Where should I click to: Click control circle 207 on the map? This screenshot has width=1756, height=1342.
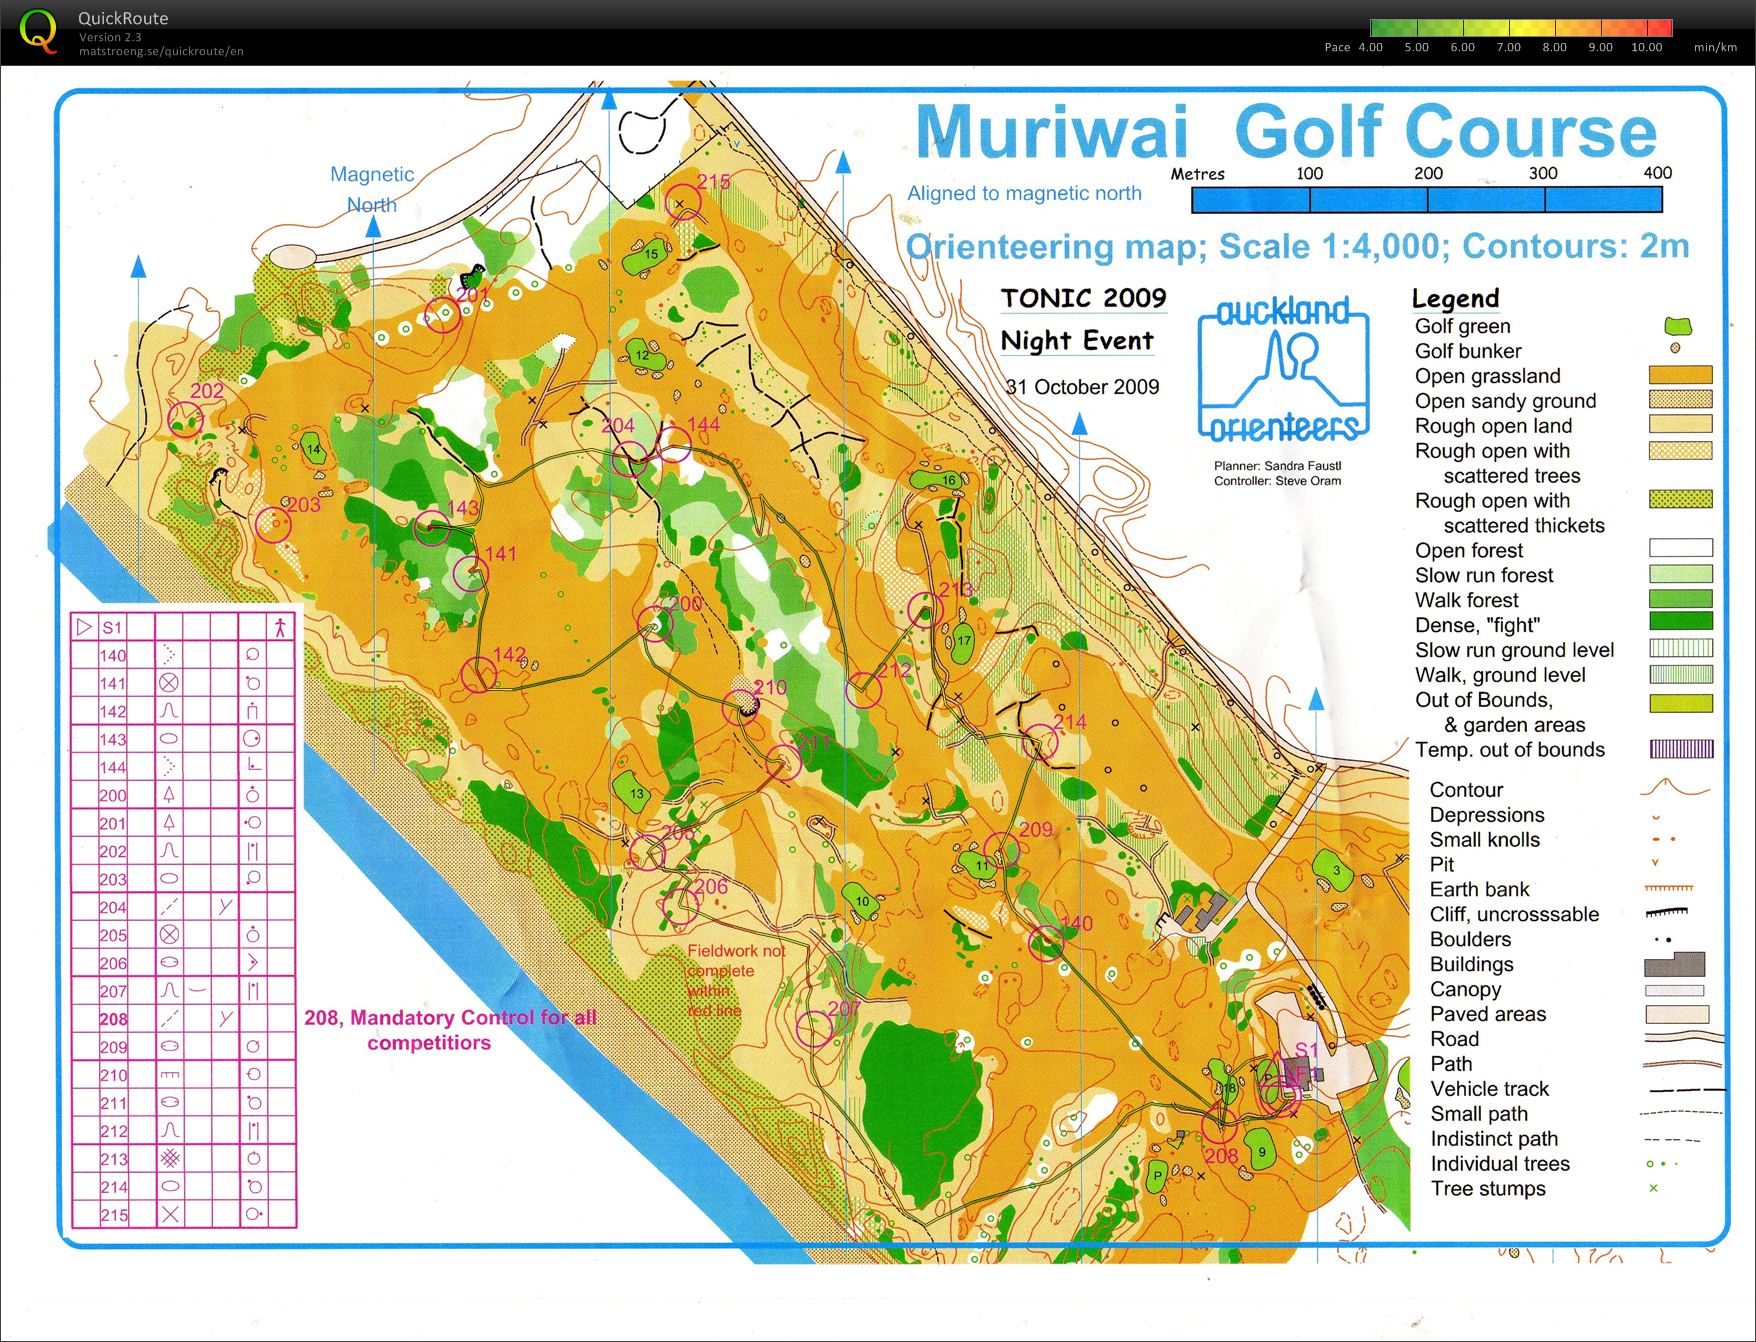pos(814,1029)
